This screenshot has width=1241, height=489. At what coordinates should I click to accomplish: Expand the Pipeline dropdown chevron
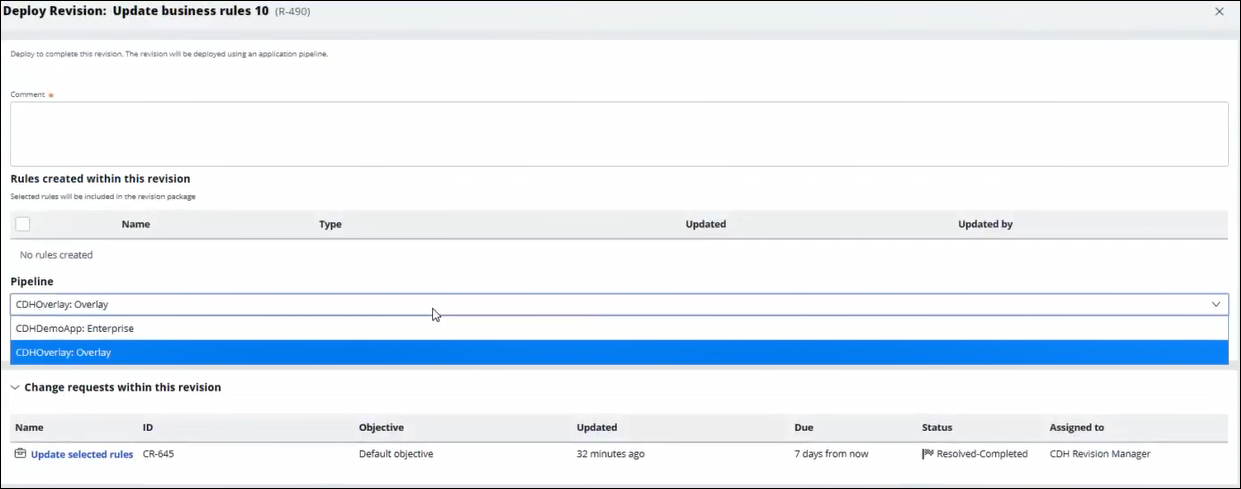[x=1216, y=304]
